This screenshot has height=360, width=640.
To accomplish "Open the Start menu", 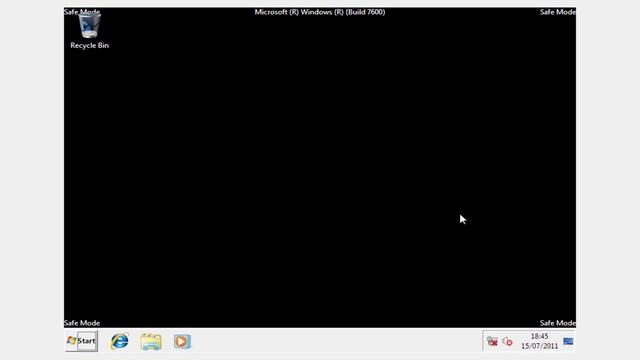I will coord(82,341).
